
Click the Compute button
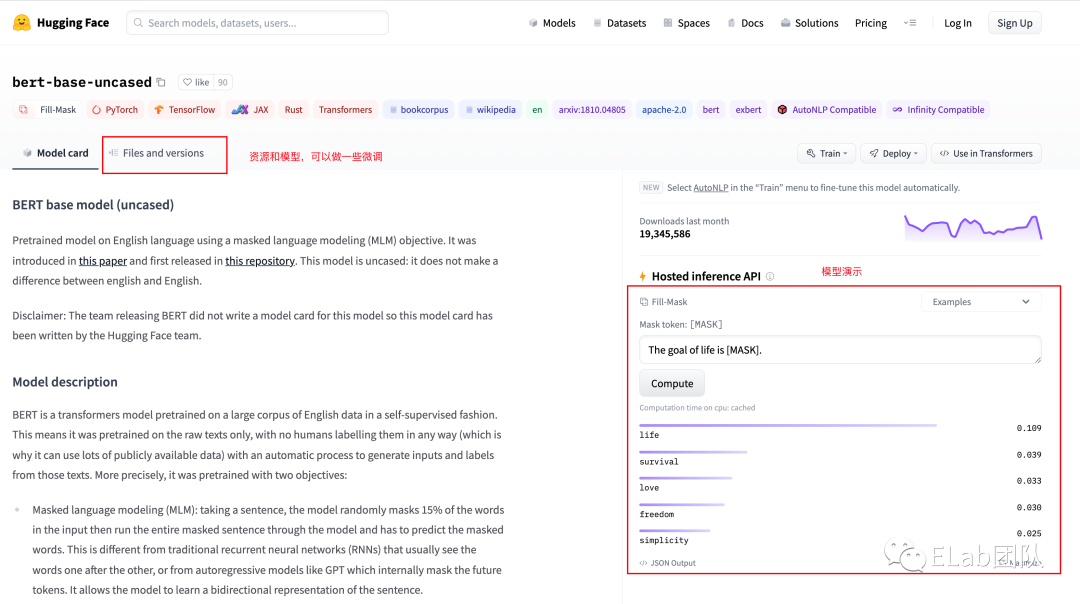click(672, 384)
